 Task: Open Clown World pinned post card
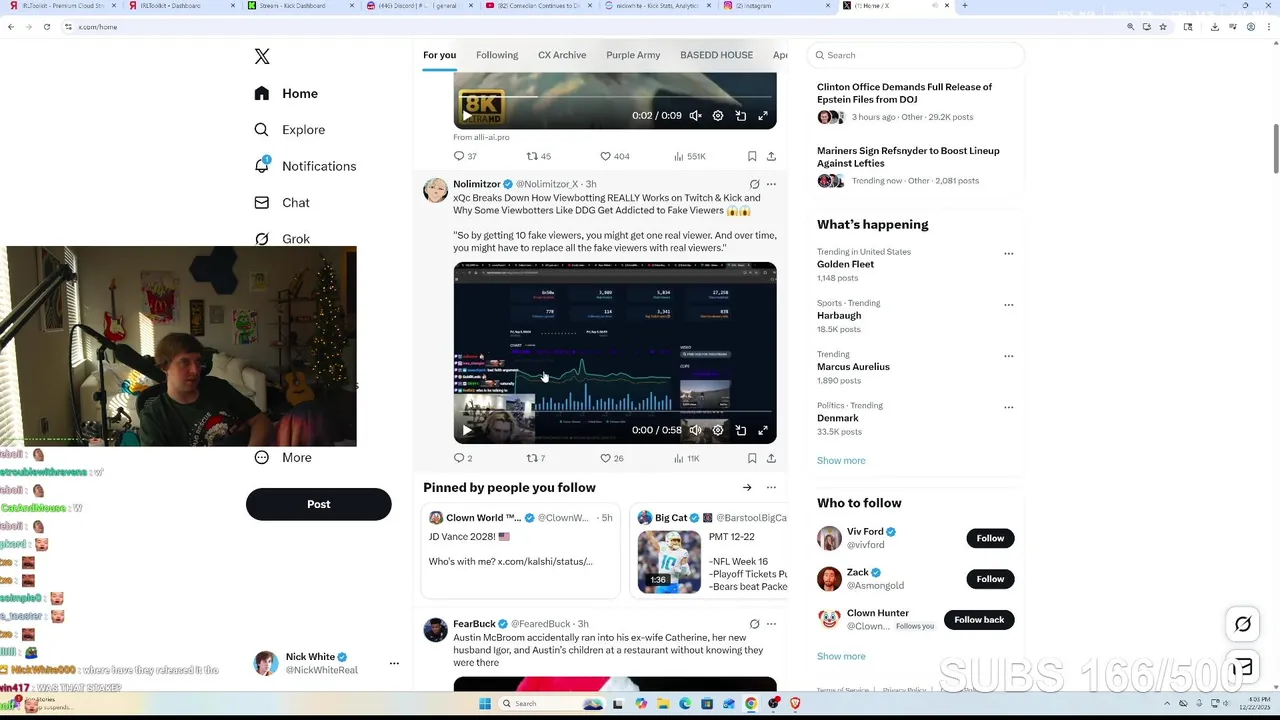[x=521, y=551]
